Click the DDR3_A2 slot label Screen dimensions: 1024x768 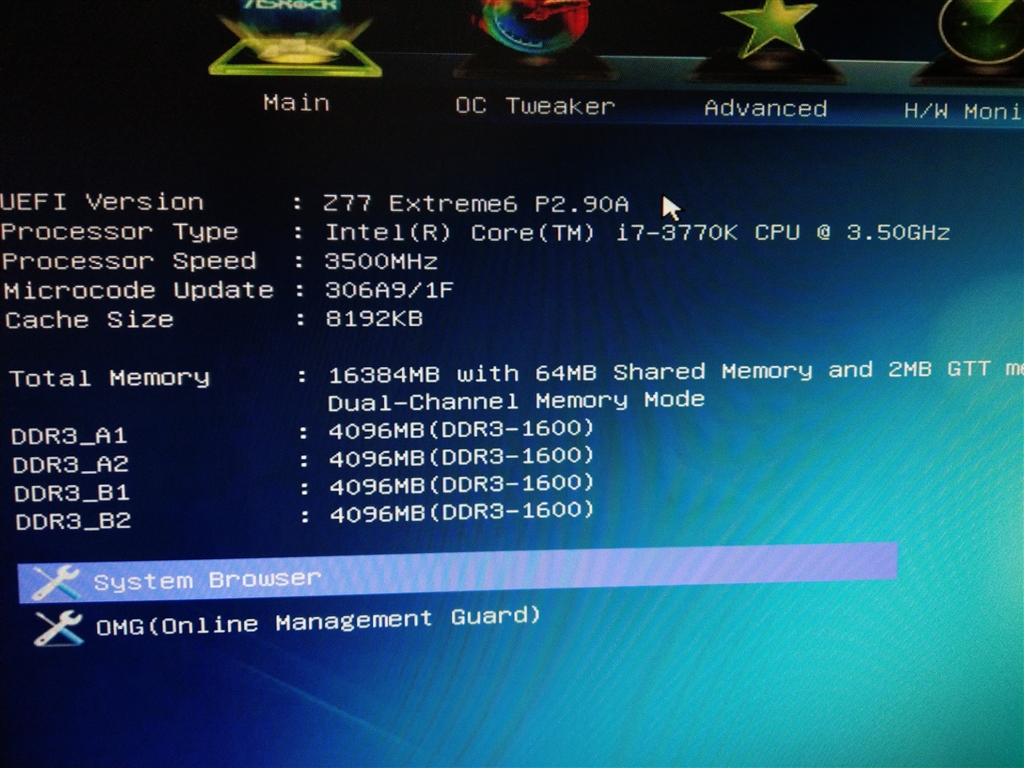click(x=71, y=464)
